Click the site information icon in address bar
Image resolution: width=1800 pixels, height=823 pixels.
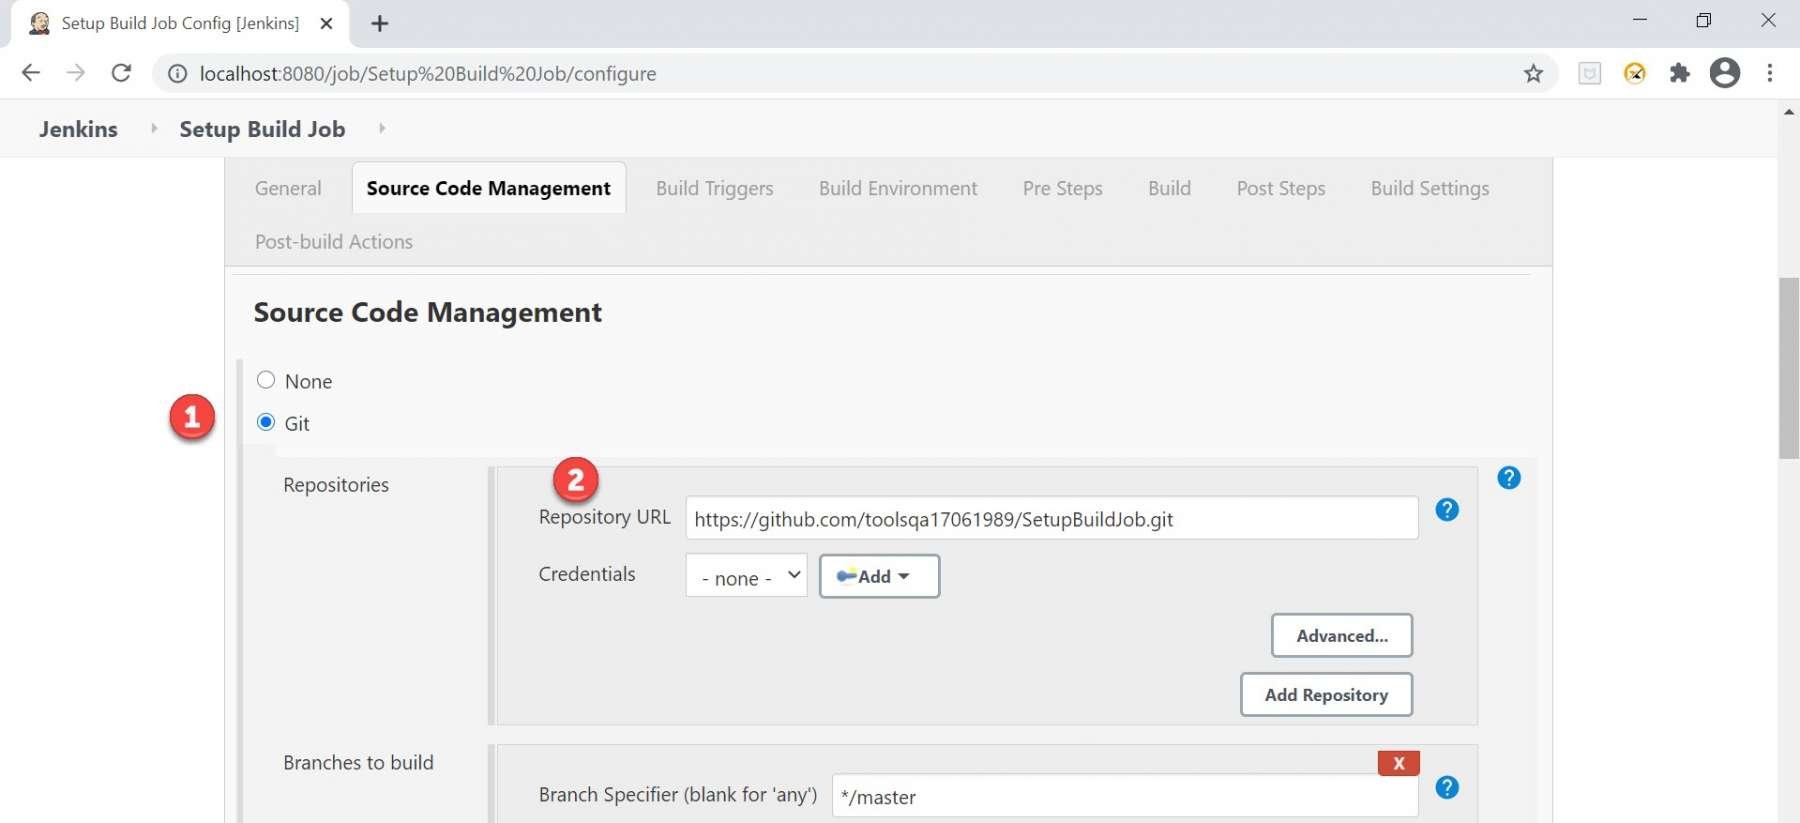(x=177, y=73)
